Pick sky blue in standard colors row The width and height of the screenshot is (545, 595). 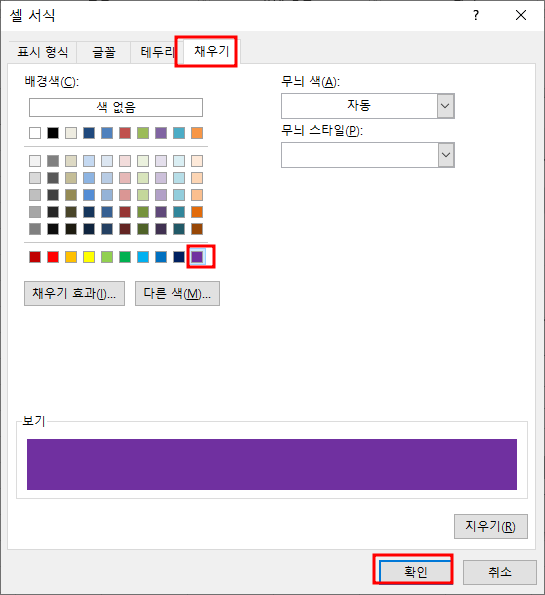coord(143,257)
